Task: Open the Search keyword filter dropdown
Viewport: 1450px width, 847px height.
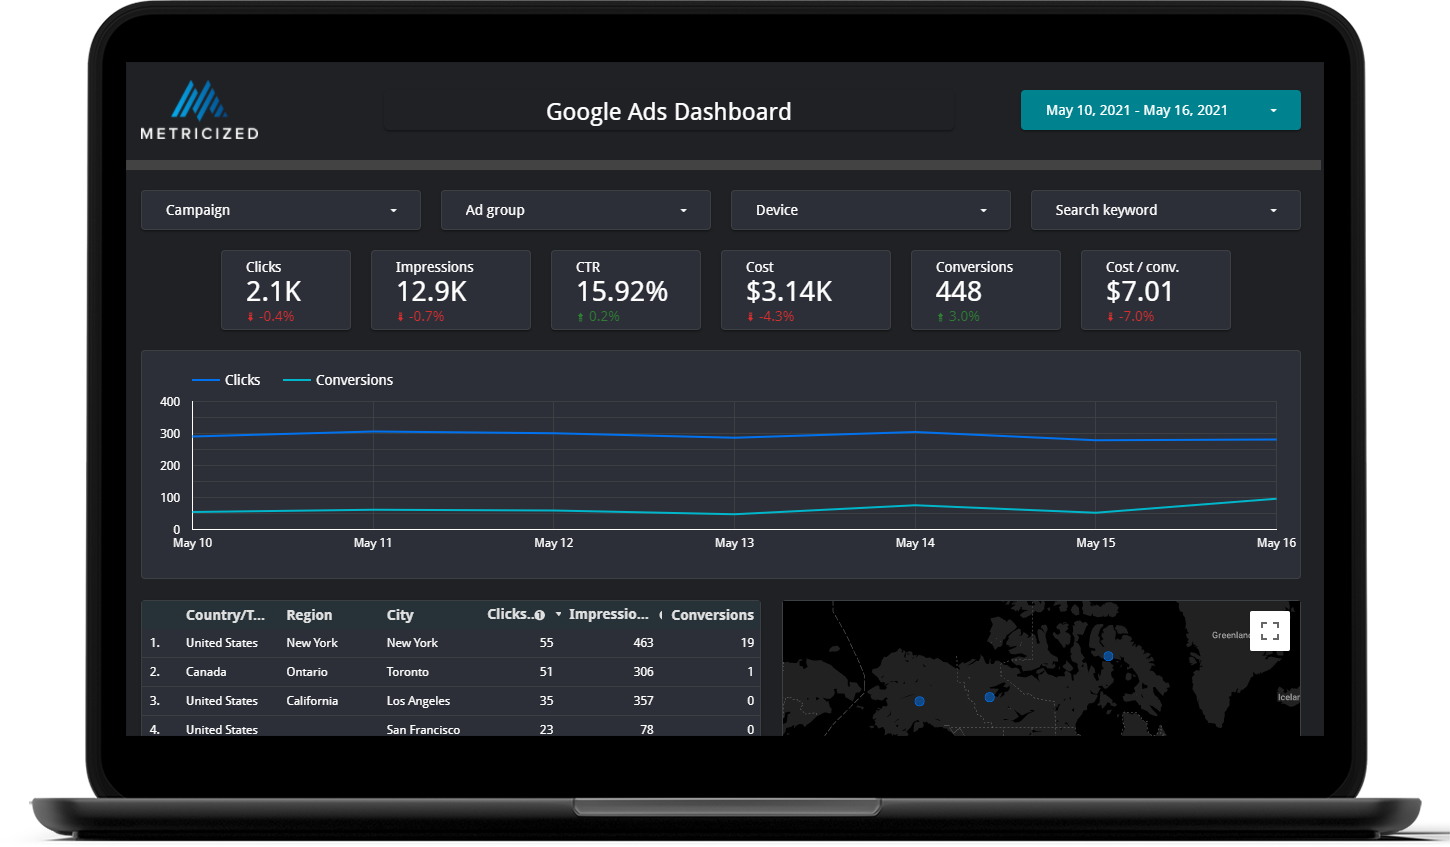Action: coord(1165,210)
